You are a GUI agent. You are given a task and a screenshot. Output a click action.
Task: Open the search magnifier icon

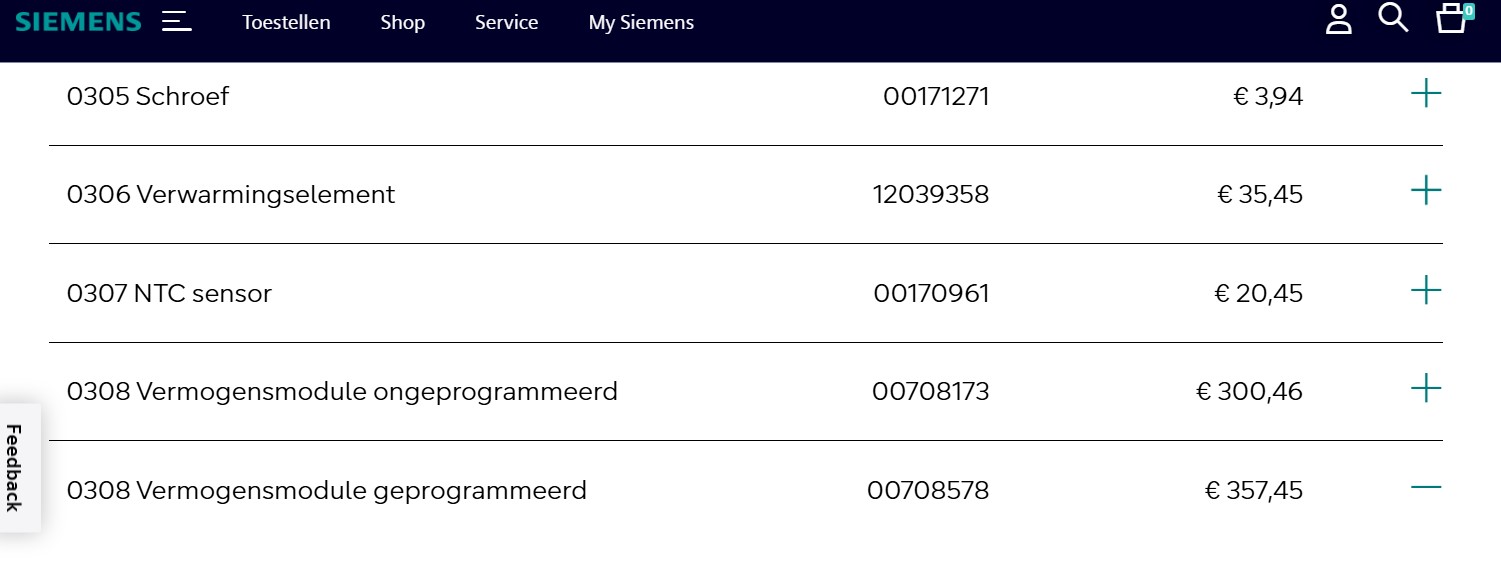pyautogui.click(x=1393, y=17)
